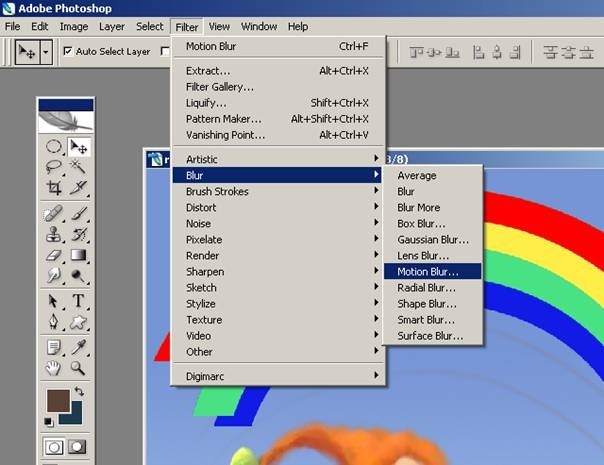Select the Lasso tool

click(54, 167)
